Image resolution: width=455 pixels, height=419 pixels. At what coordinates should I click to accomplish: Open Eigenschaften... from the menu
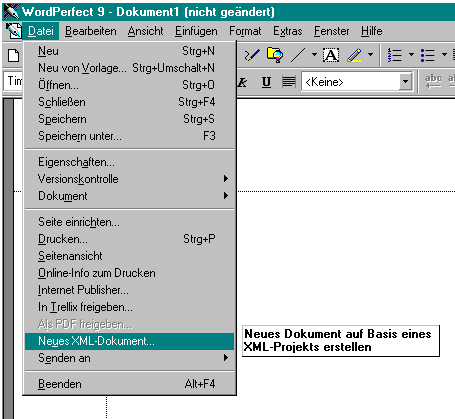[129, 162]
